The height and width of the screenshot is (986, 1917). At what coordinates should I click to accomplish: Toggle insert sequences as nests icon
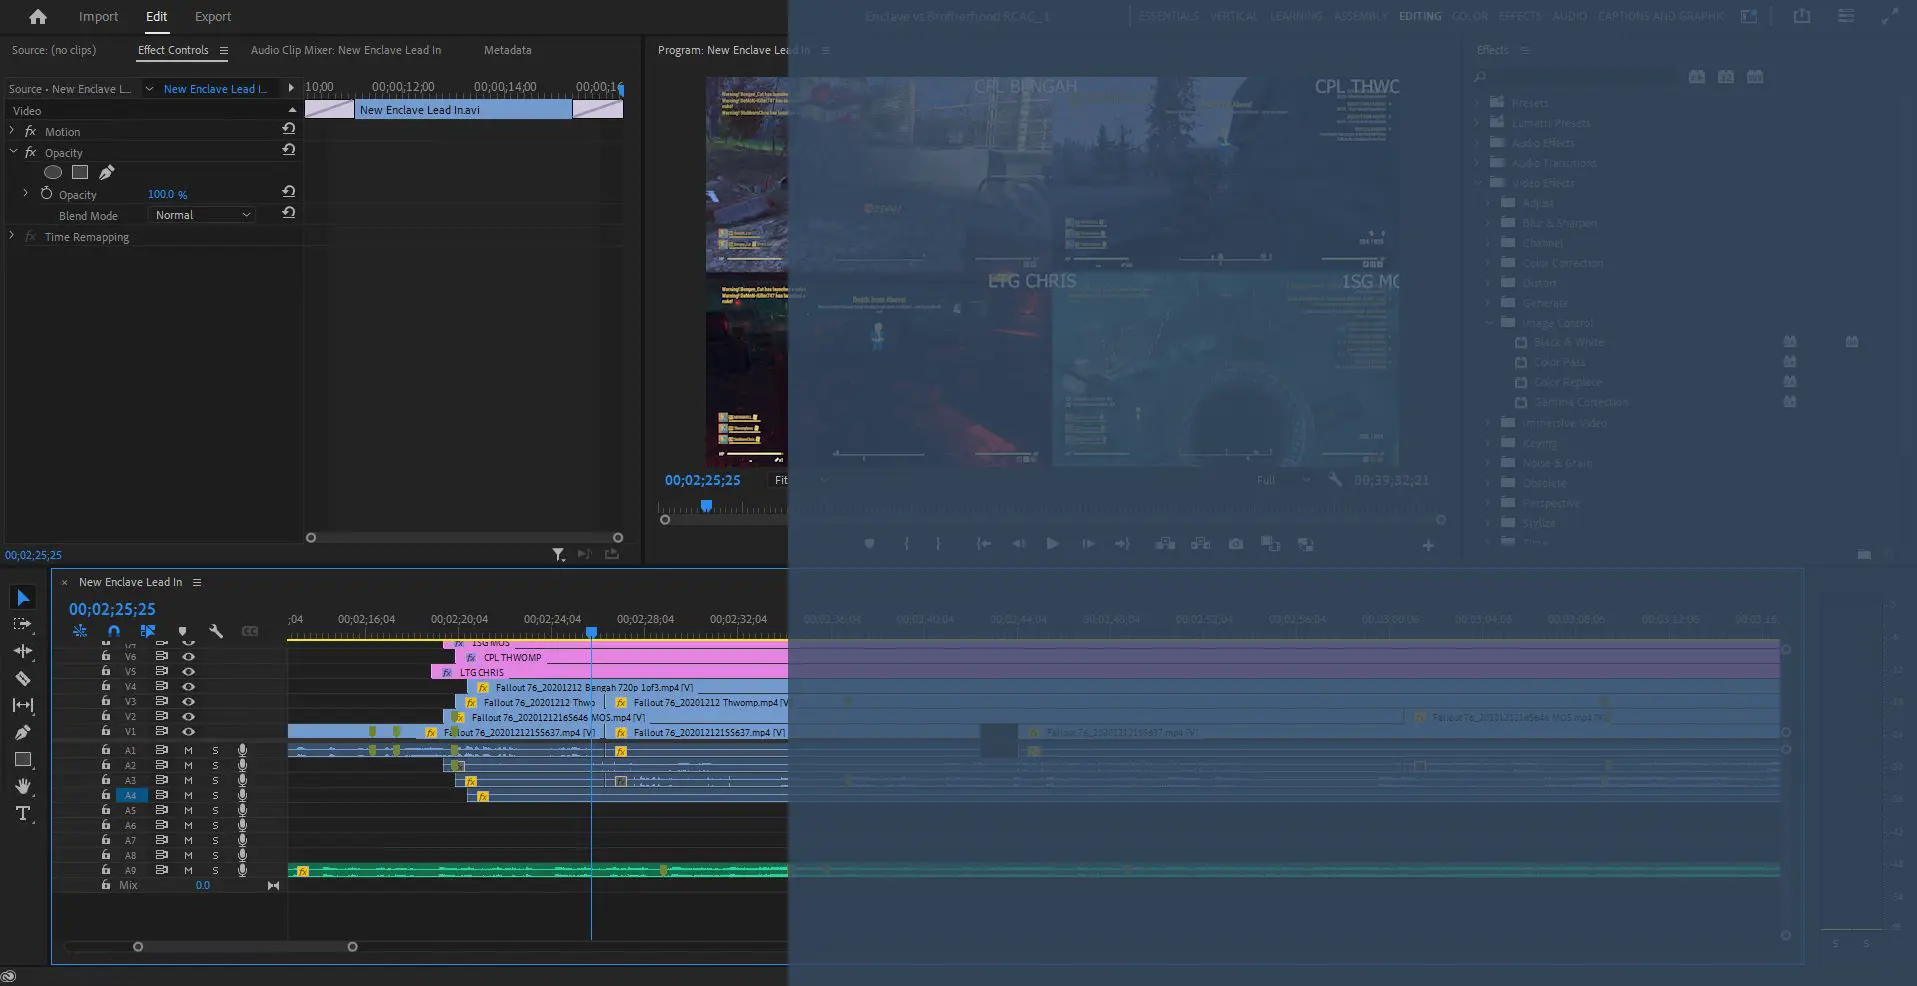point(80,631)
